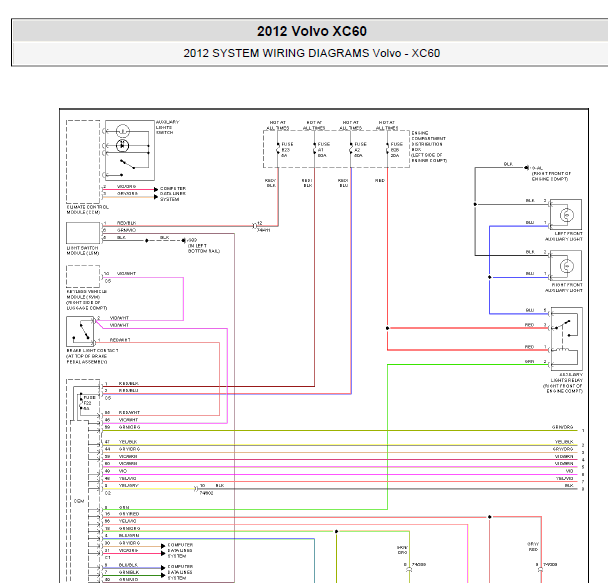The image size is (608, 583).
Task: Click the RED/WHT label at Brake Light Contact
Action: tap(120, 340)
